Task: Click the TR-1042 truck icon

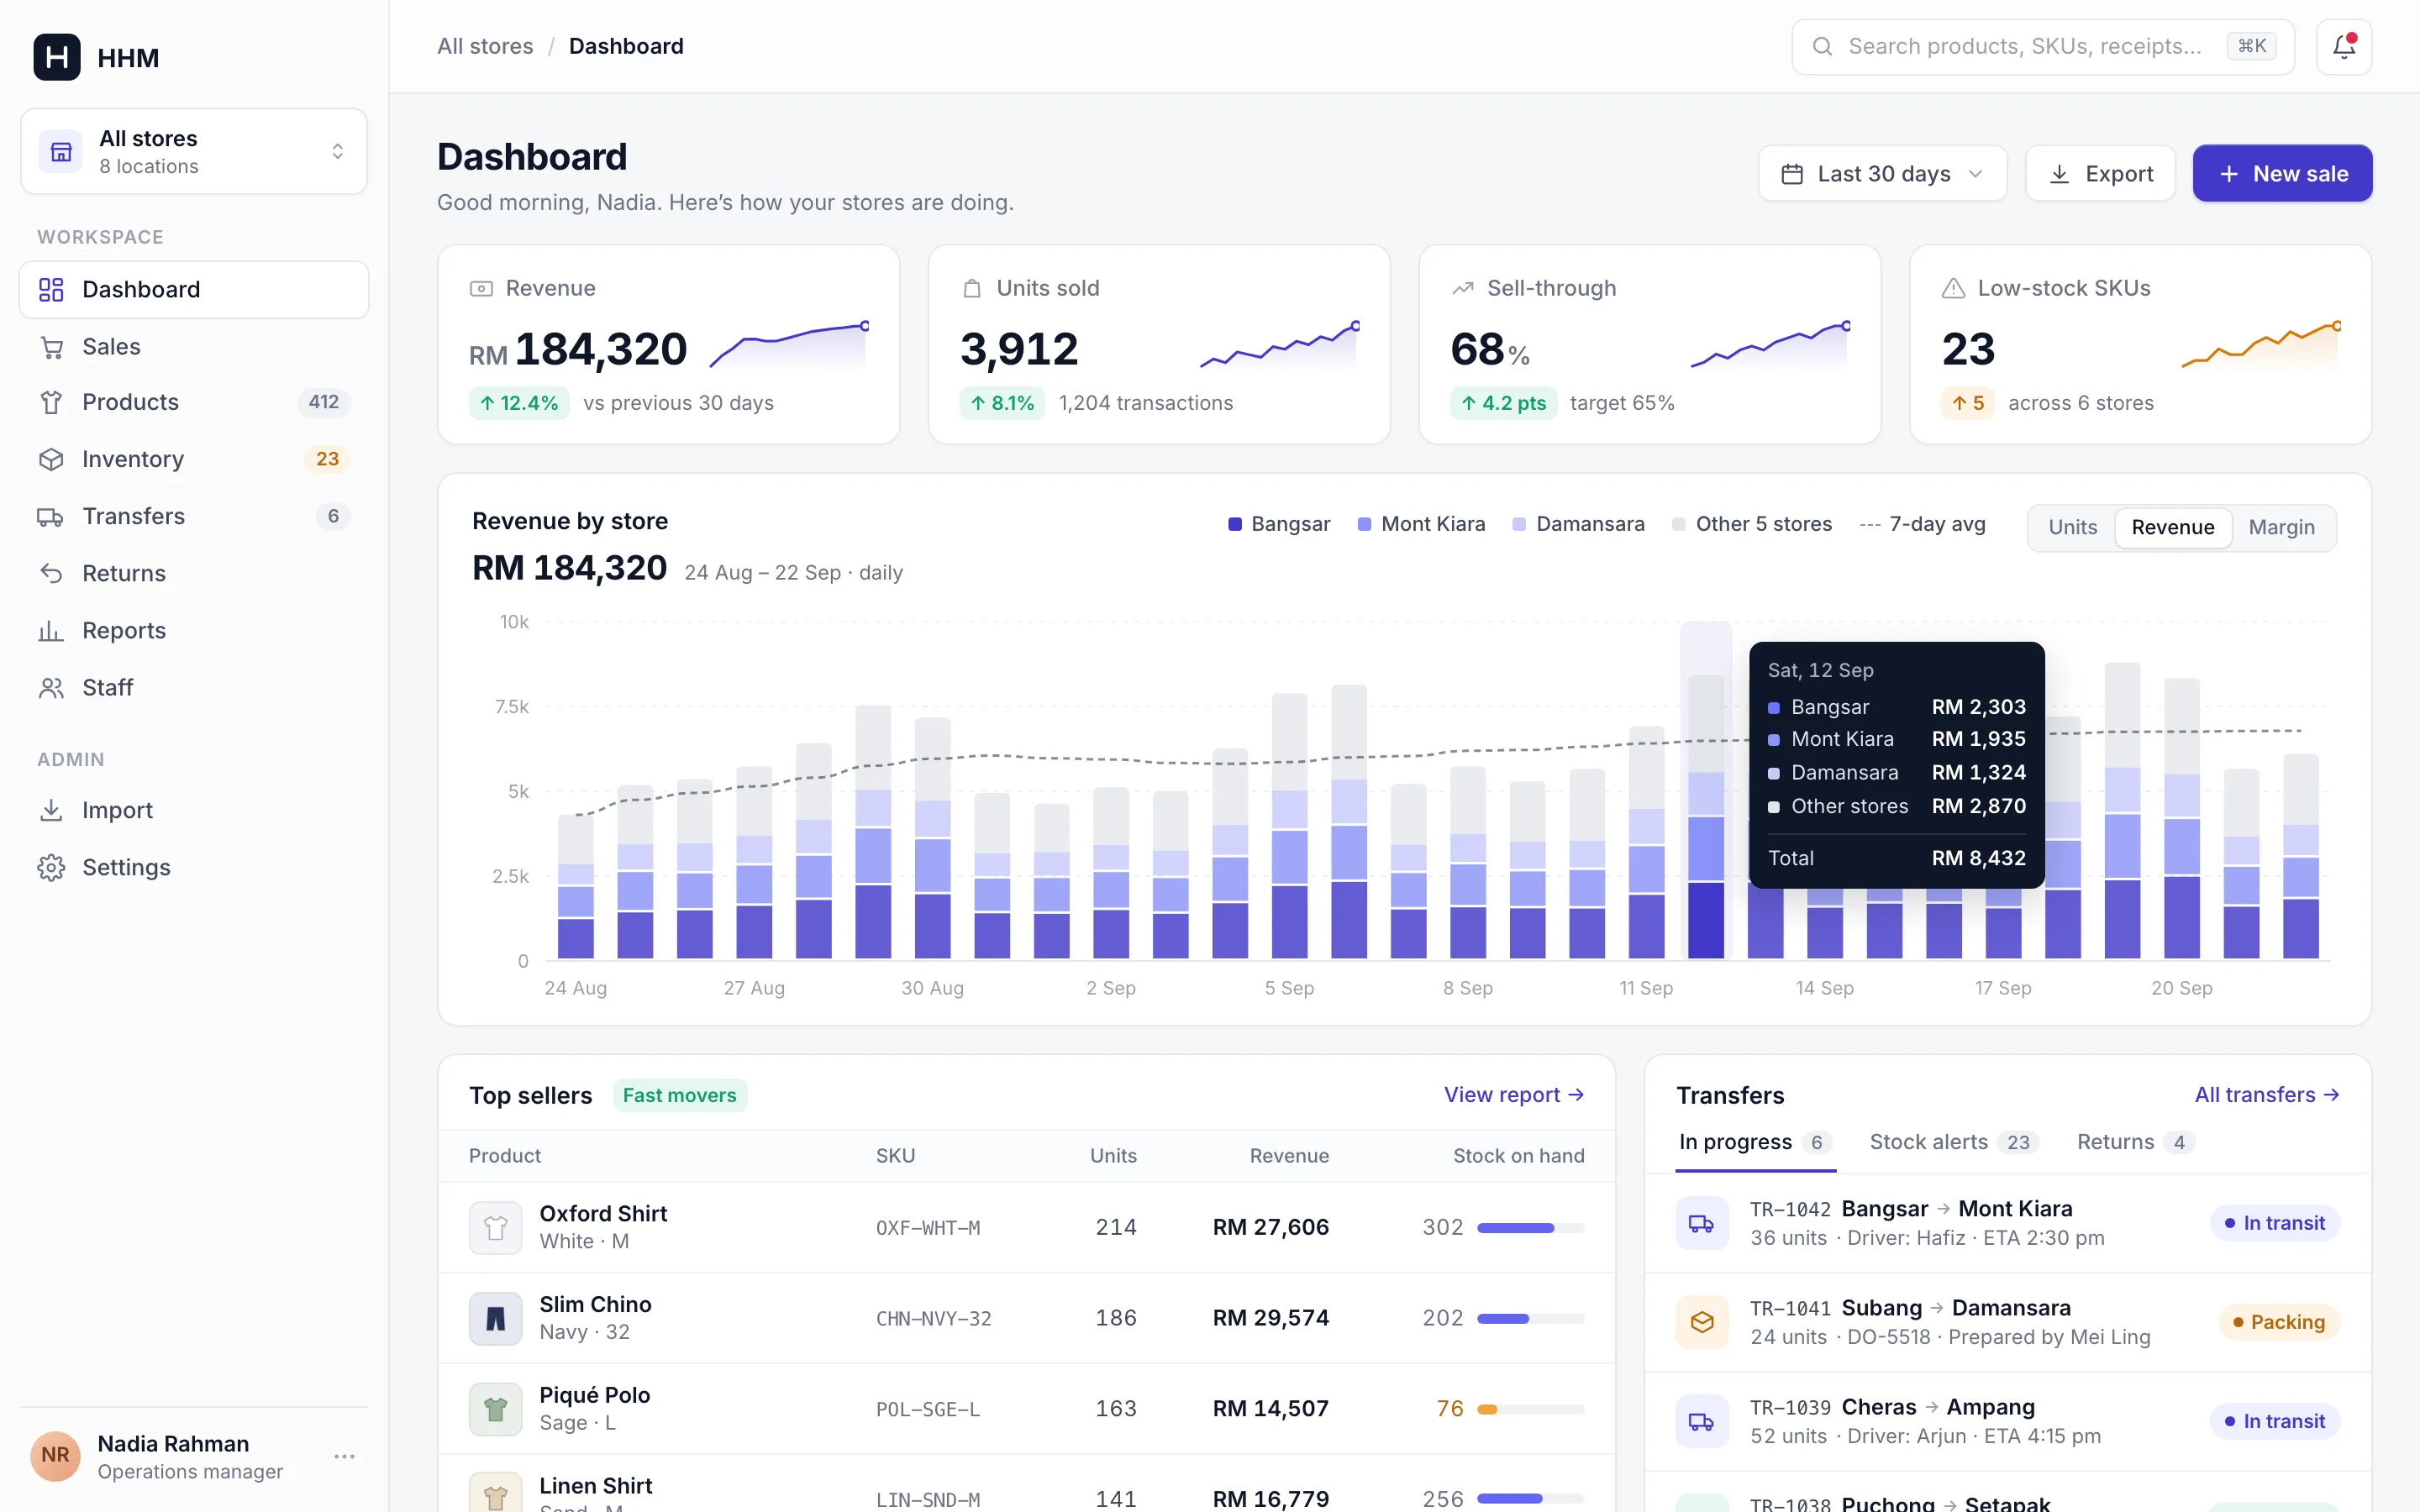Action: coord(1702,1223)
